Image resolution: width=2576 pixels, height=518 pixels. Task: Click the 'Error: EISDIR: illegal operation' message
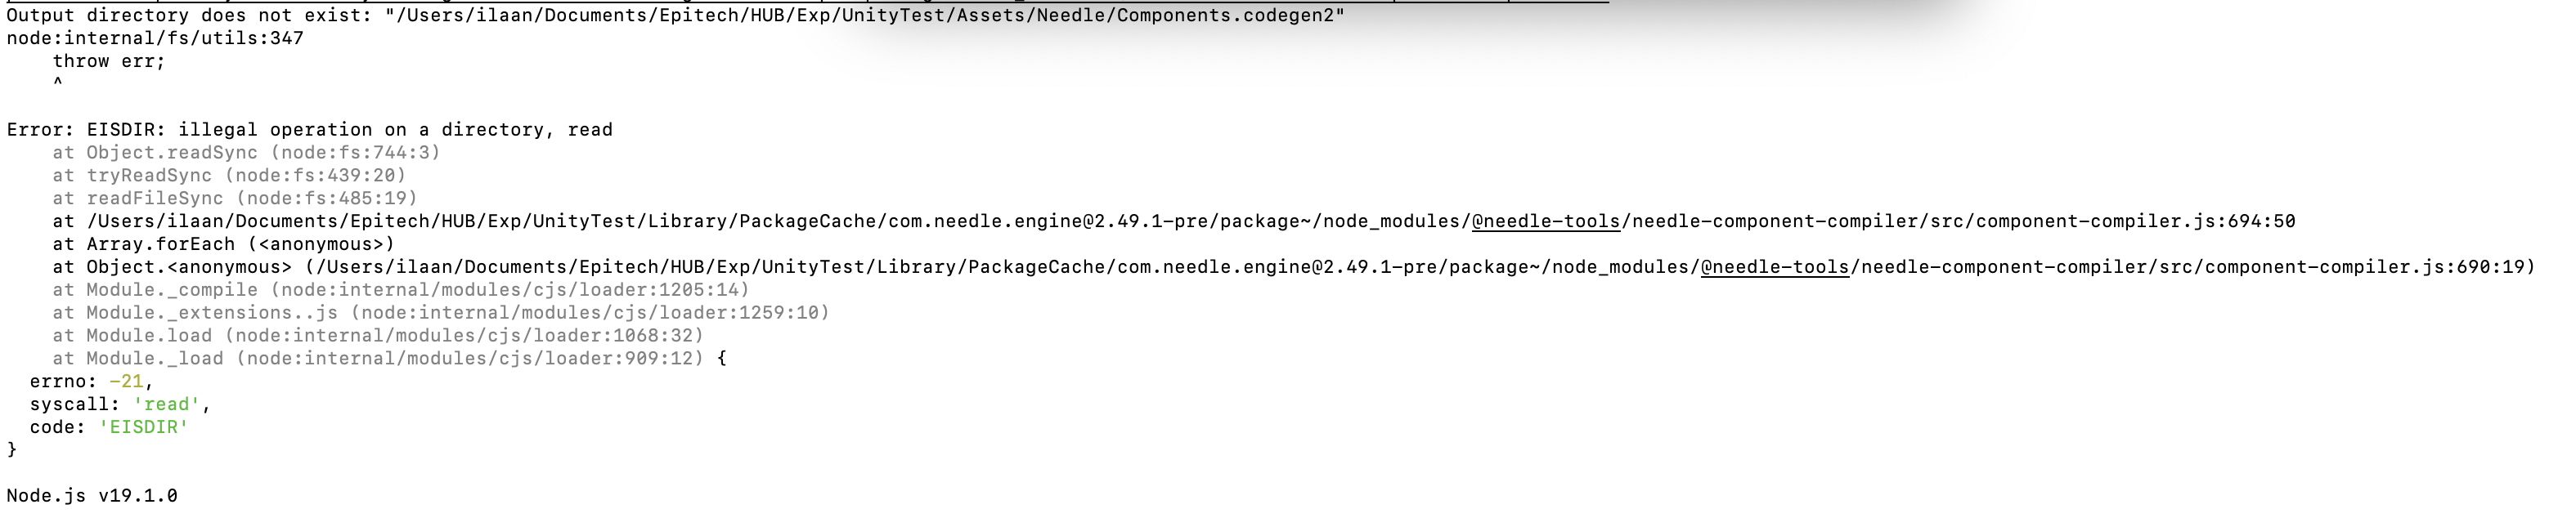[309, 130]
